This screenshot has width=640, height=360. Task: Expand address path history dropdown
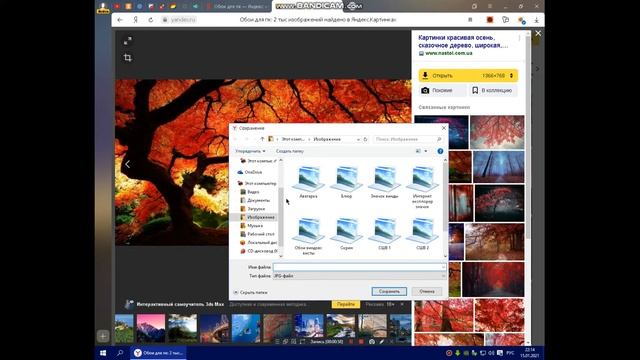coord(358,139)
